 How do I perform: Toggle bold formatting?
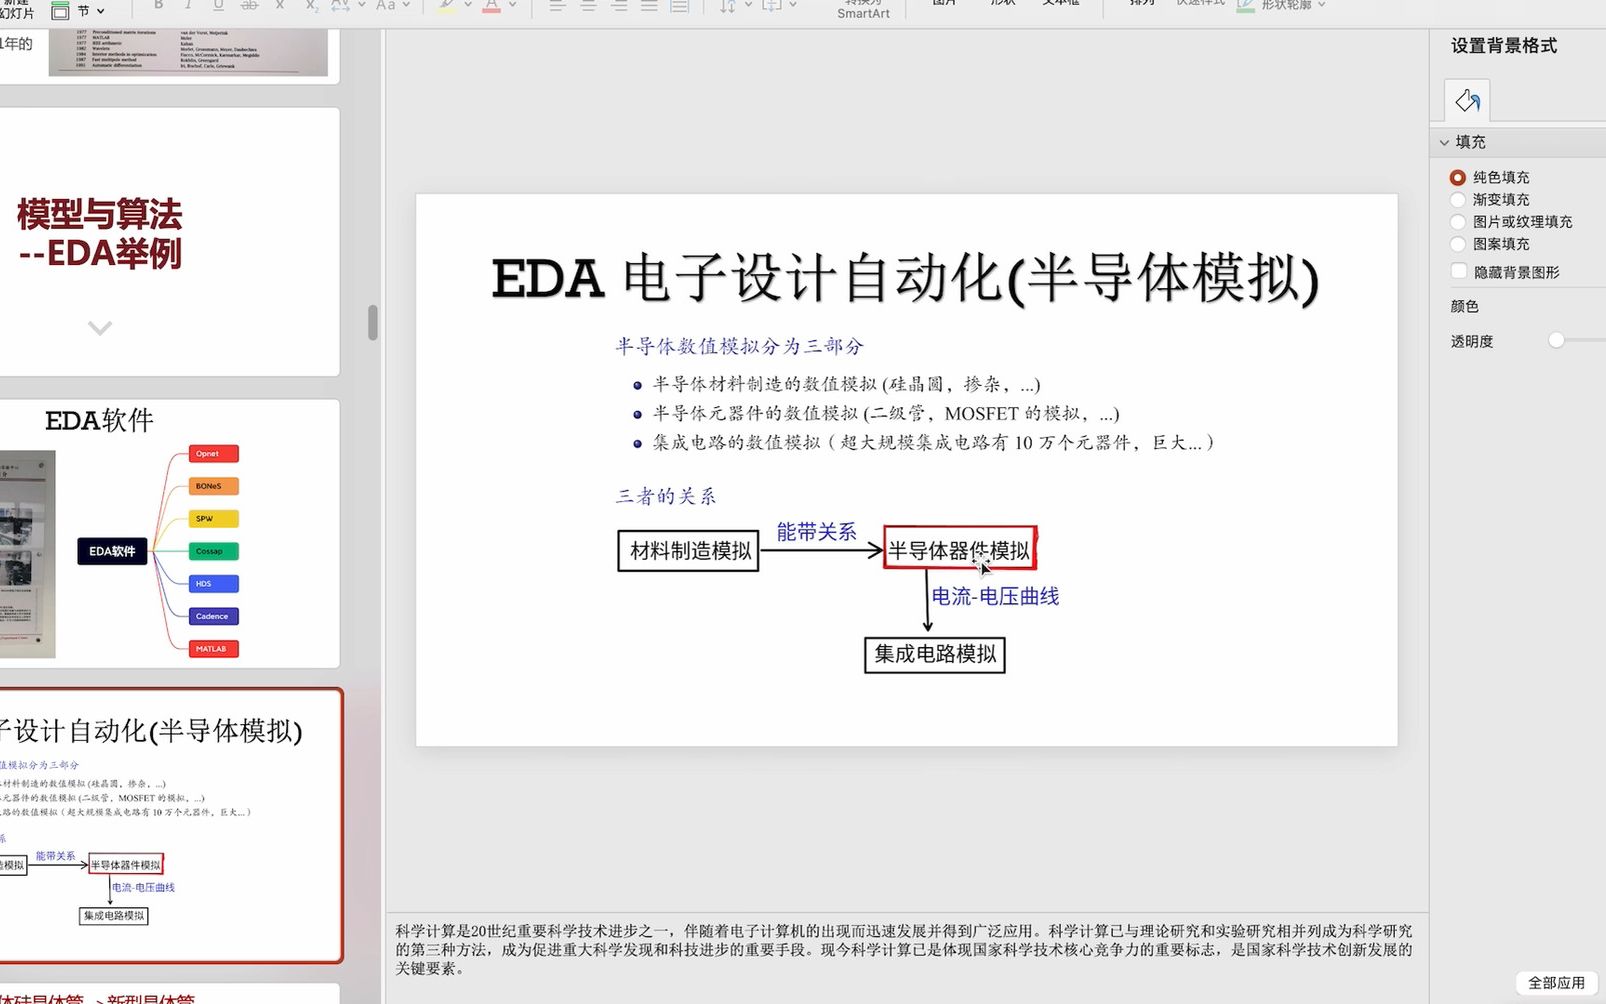[158, 5]
